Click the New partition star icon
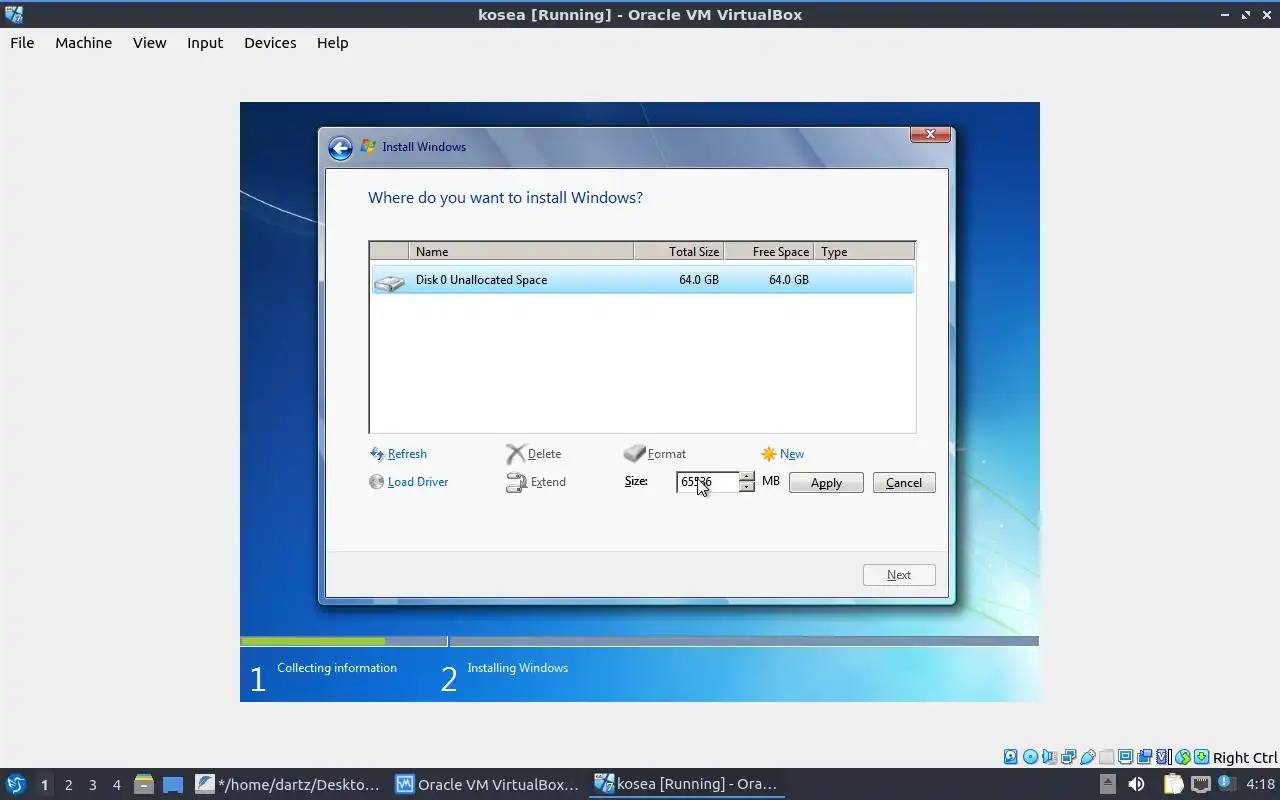The image size is (1280, 800). coord(768,454)
